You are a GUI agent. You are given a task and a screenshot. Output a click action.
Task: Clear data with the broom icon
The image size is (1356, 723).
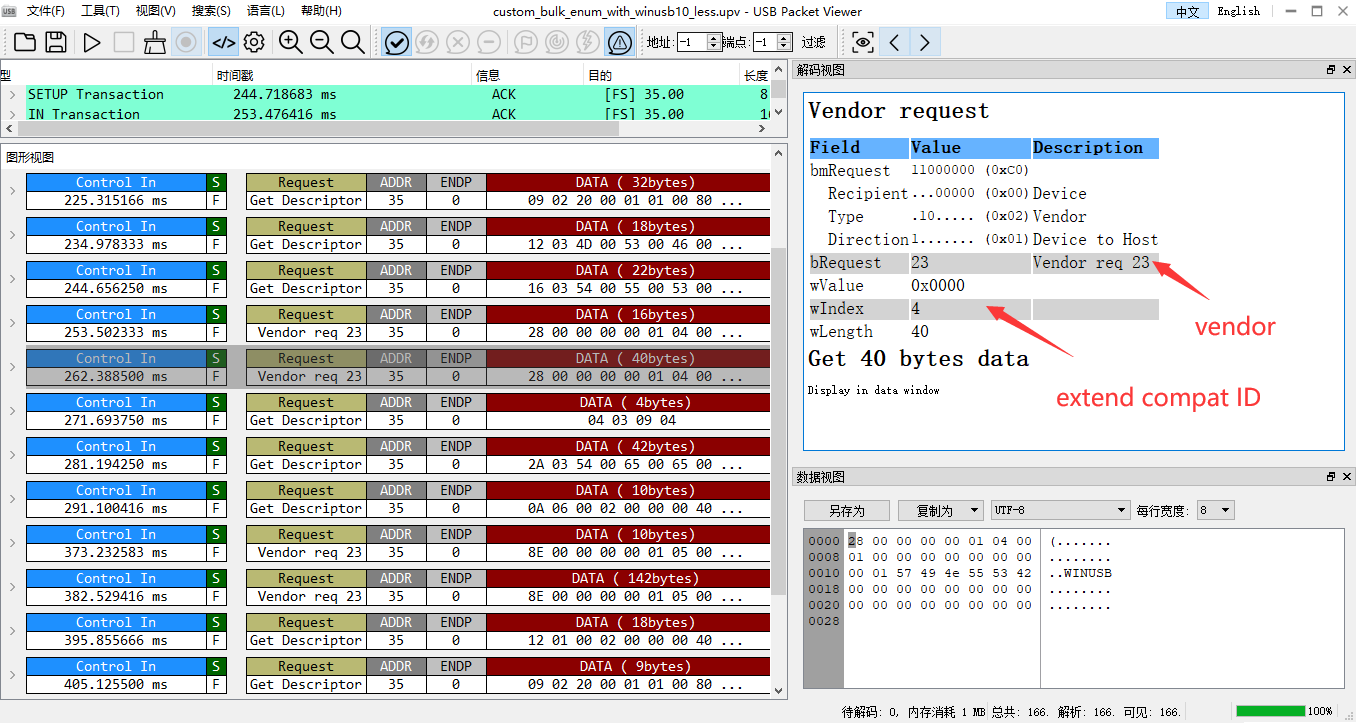(154, 42)
